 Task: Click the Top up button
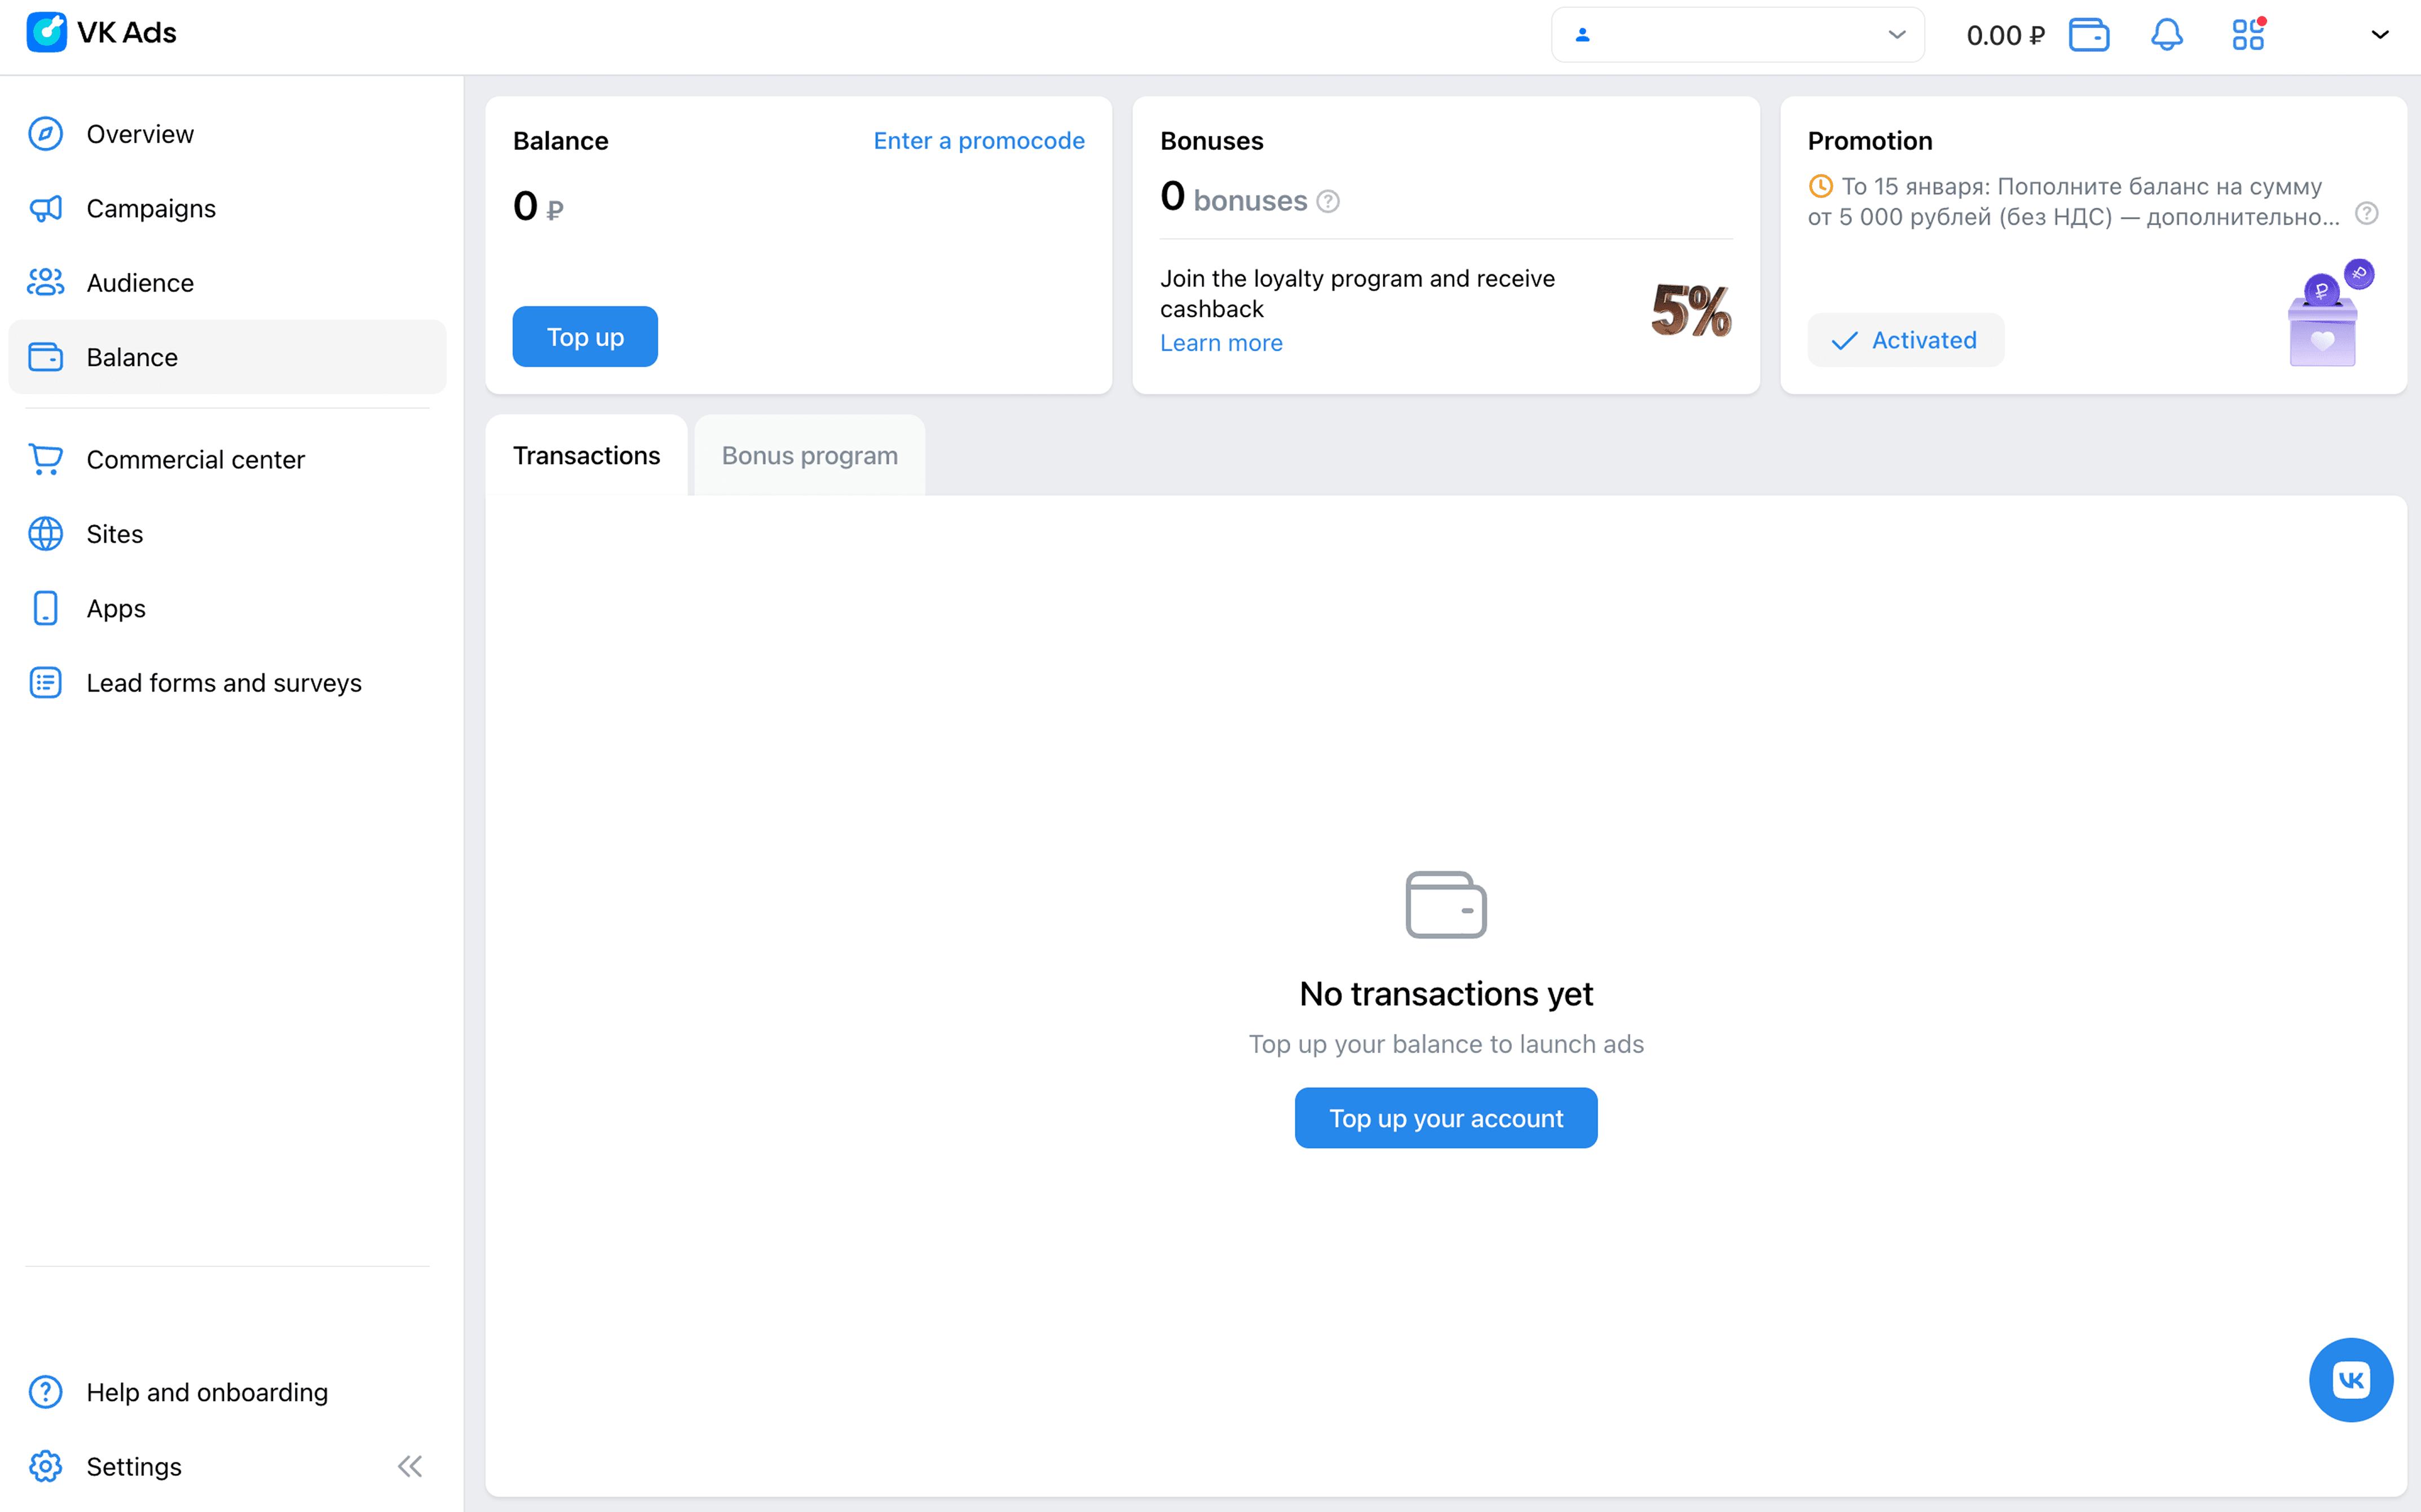click(x=585, y=337)
